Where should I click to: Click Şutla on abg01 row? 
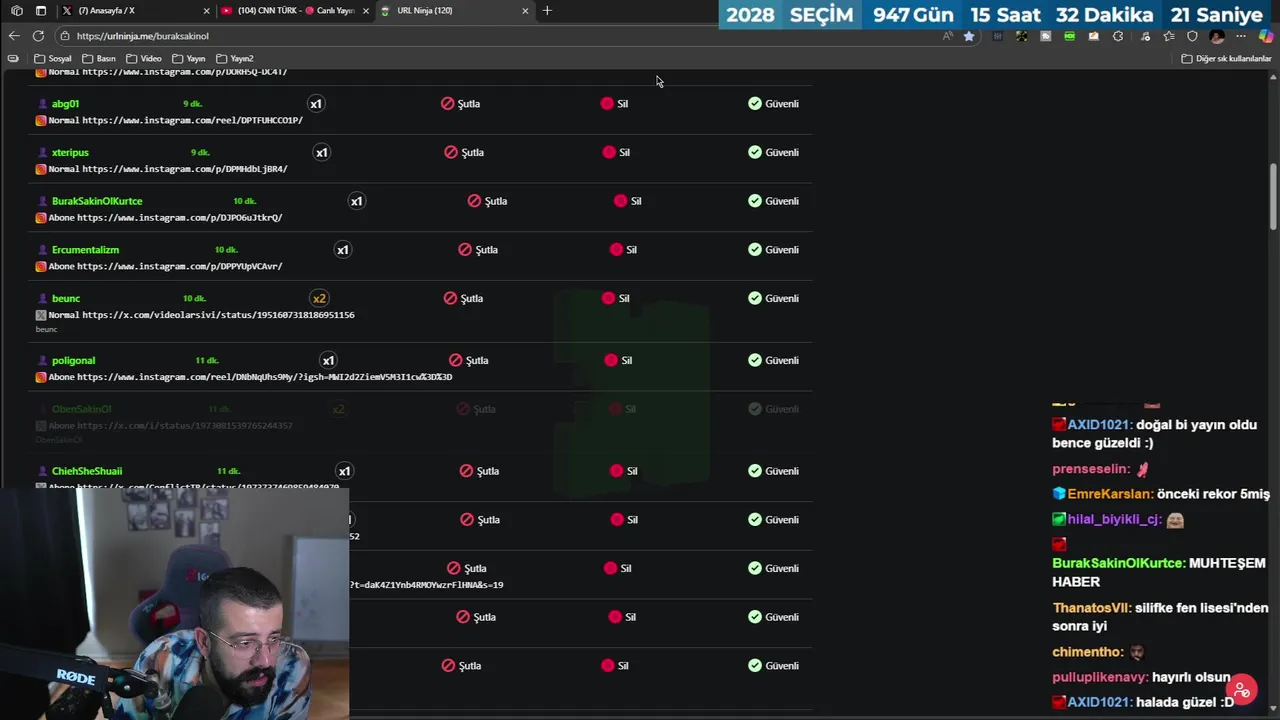tap(460, 104)
